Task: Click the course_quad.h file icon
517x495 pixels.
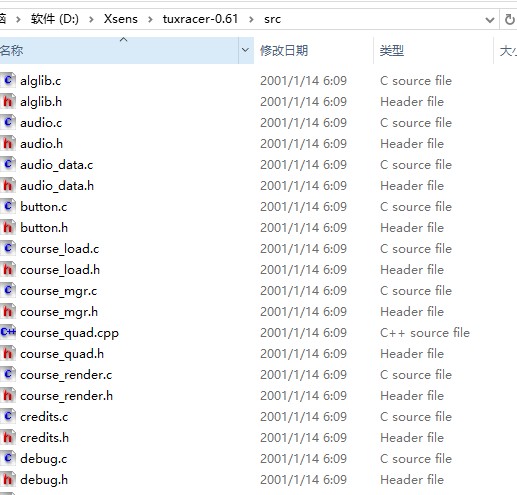Action: pos(8,353)
